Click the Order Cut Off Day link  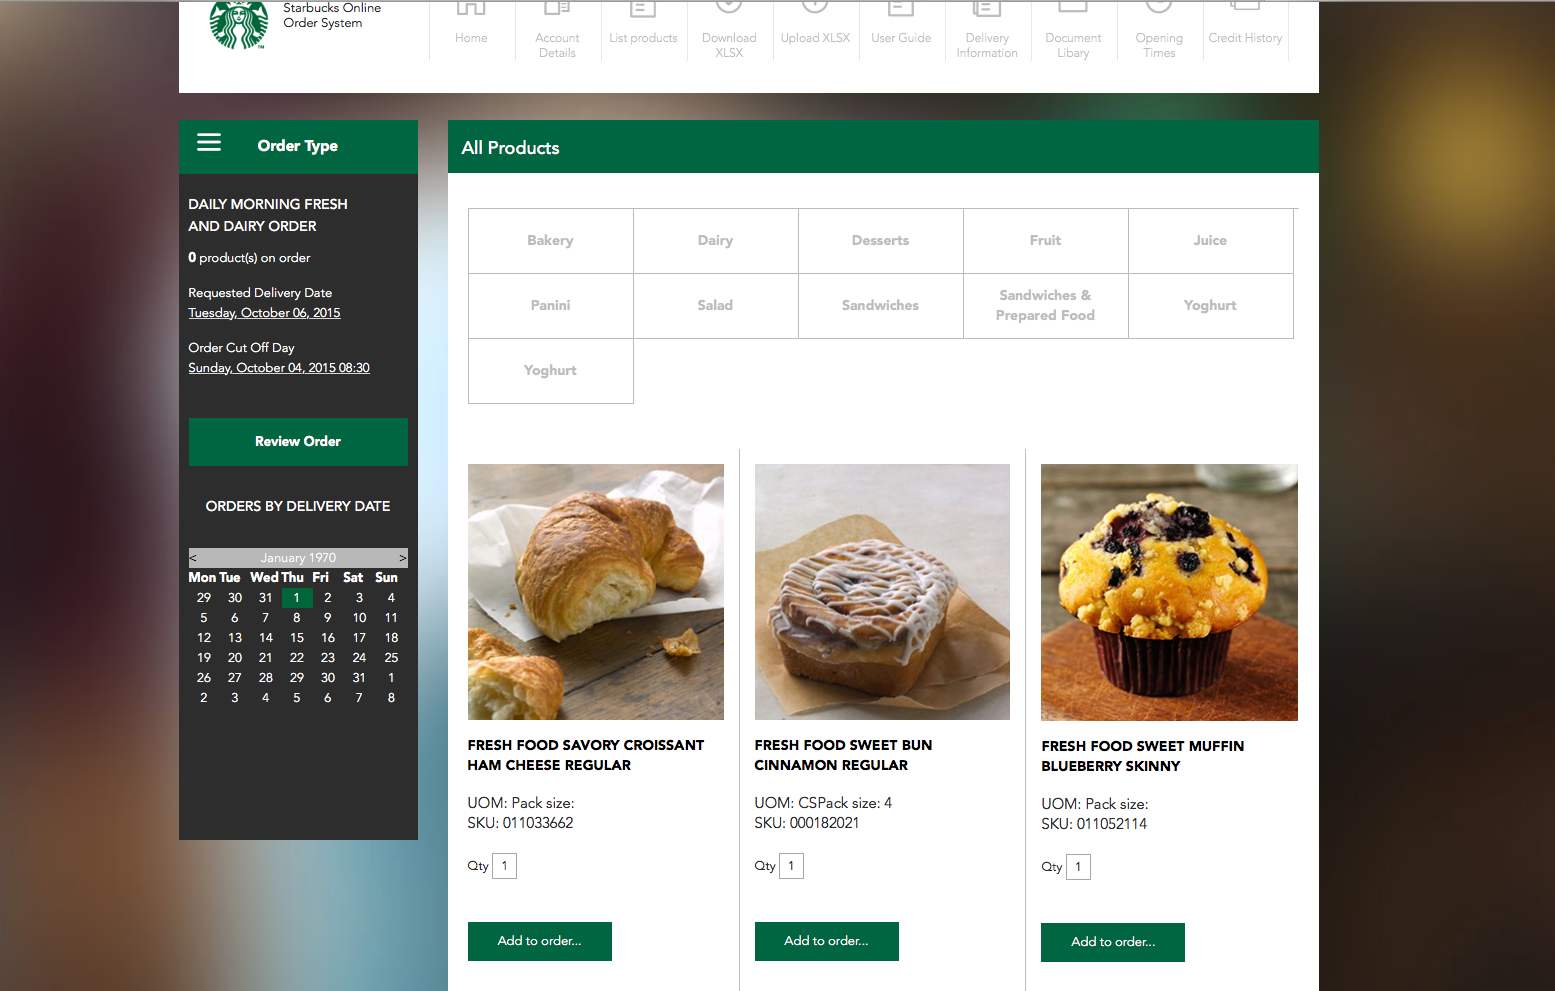(279, 367)
